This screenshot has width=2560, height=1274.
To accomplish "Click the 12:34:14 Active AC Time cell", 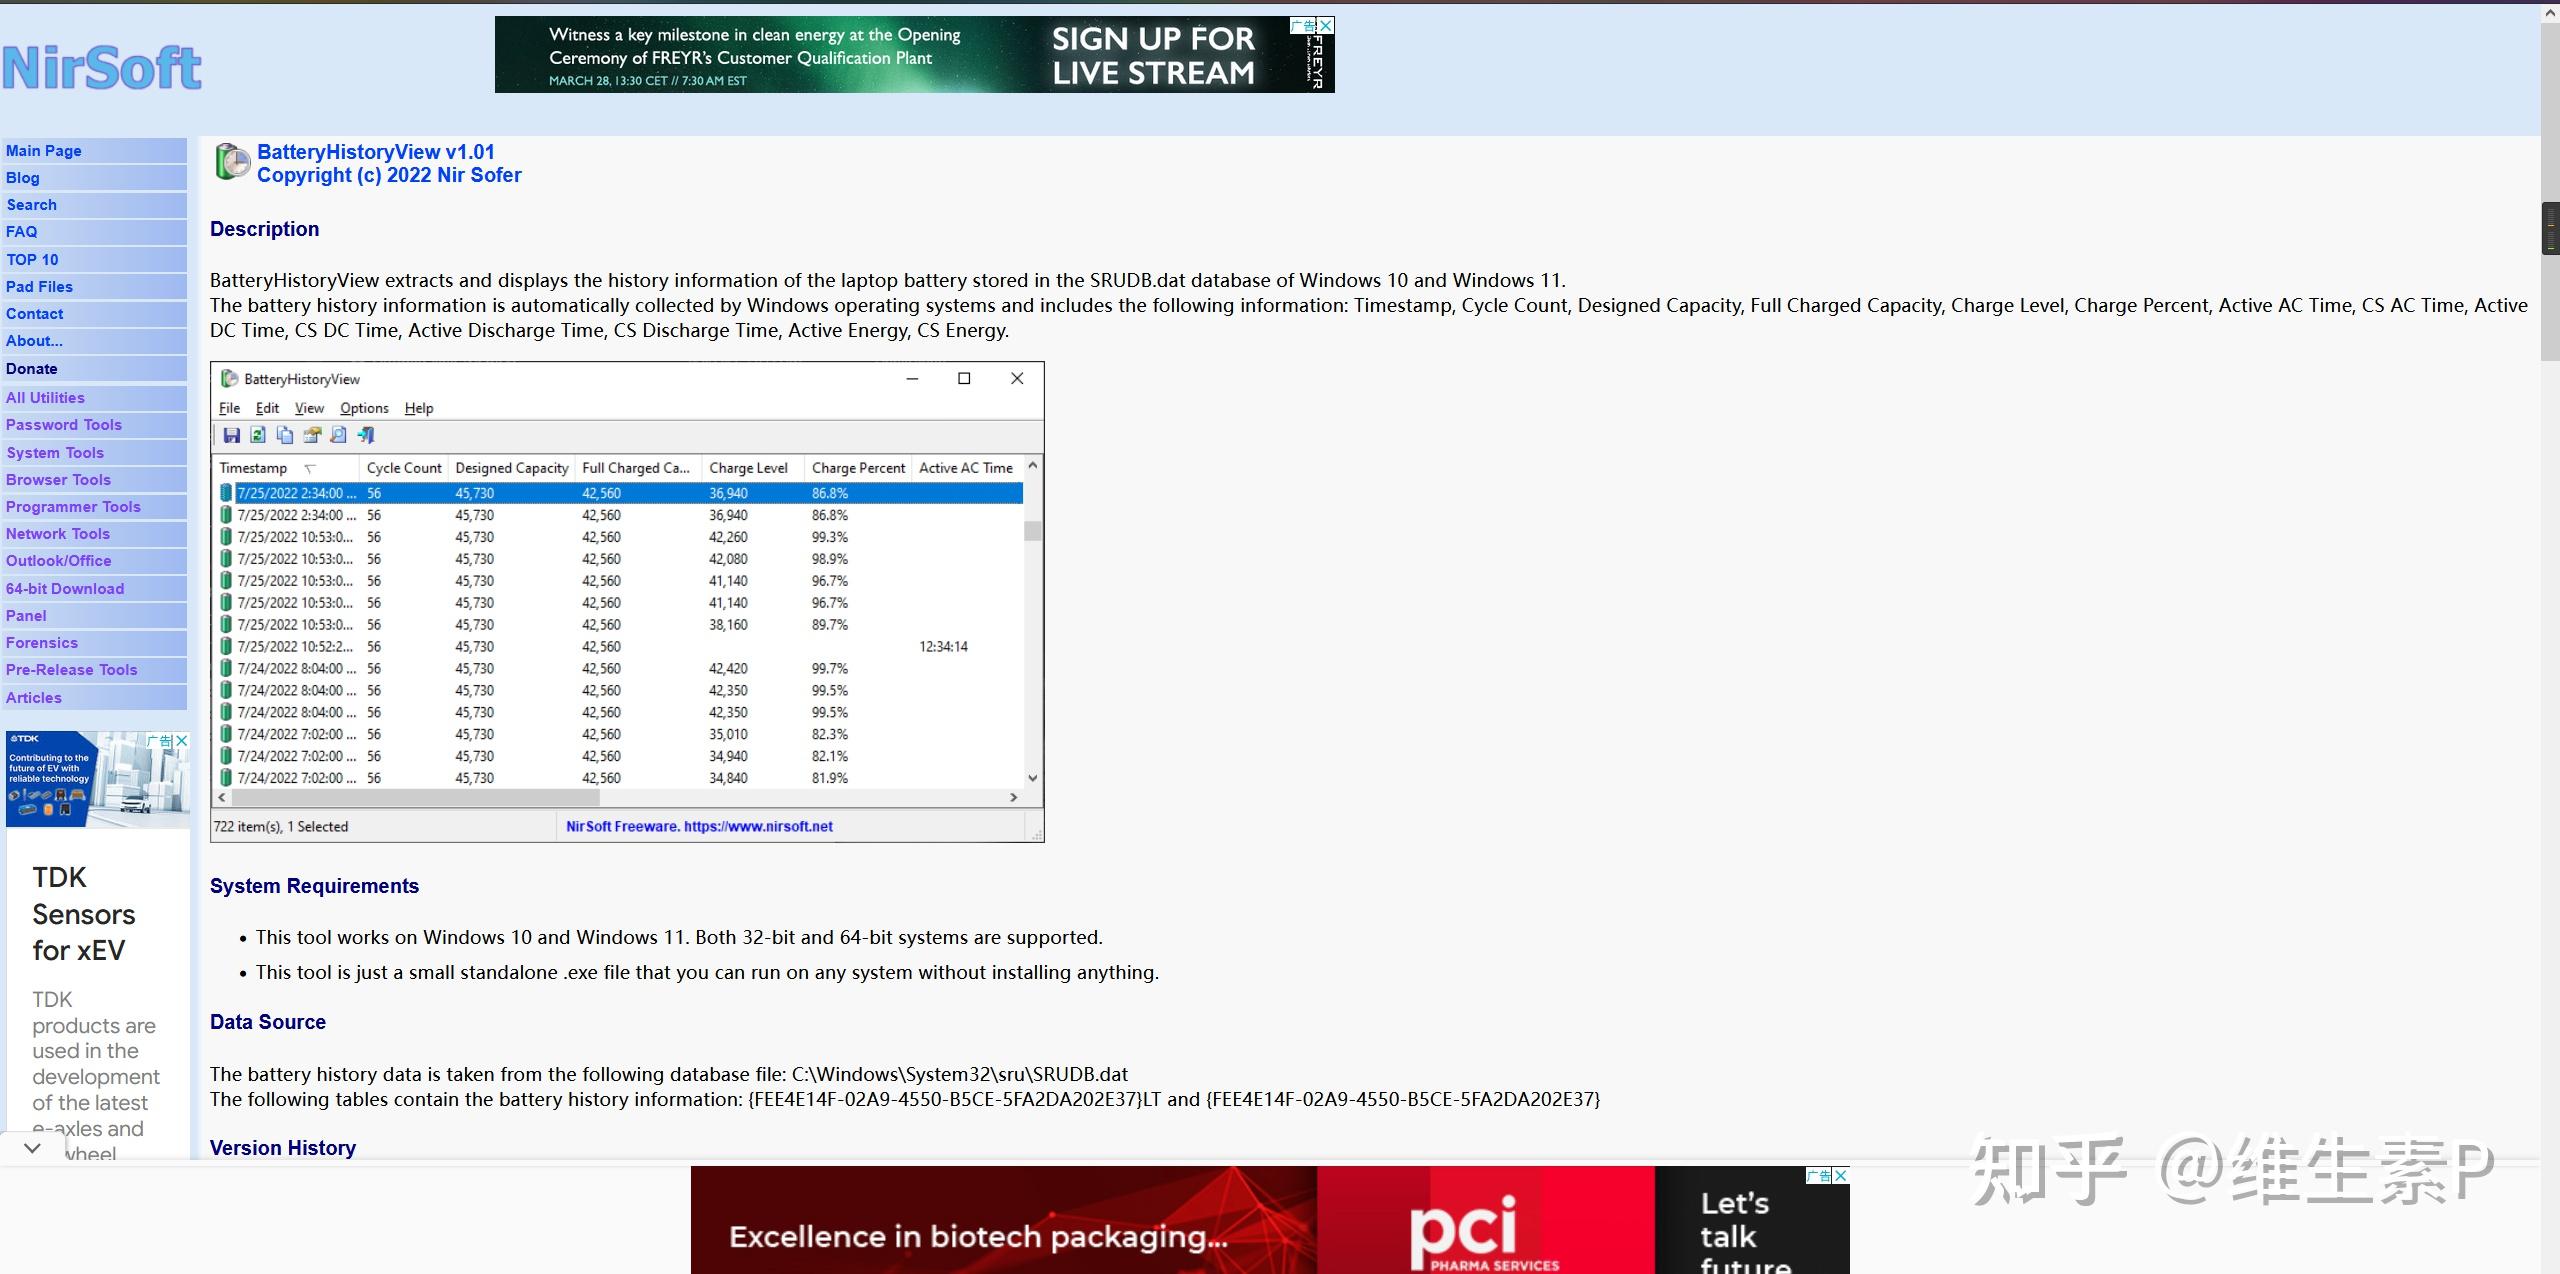I will (943, 647).
